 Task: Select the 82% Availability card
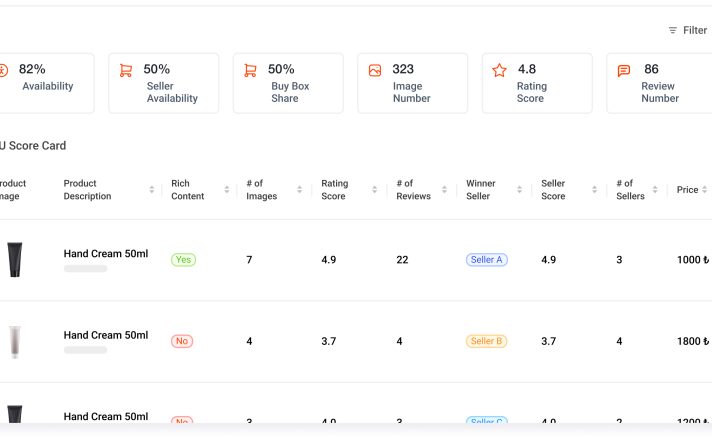click(x=46, y=83)
